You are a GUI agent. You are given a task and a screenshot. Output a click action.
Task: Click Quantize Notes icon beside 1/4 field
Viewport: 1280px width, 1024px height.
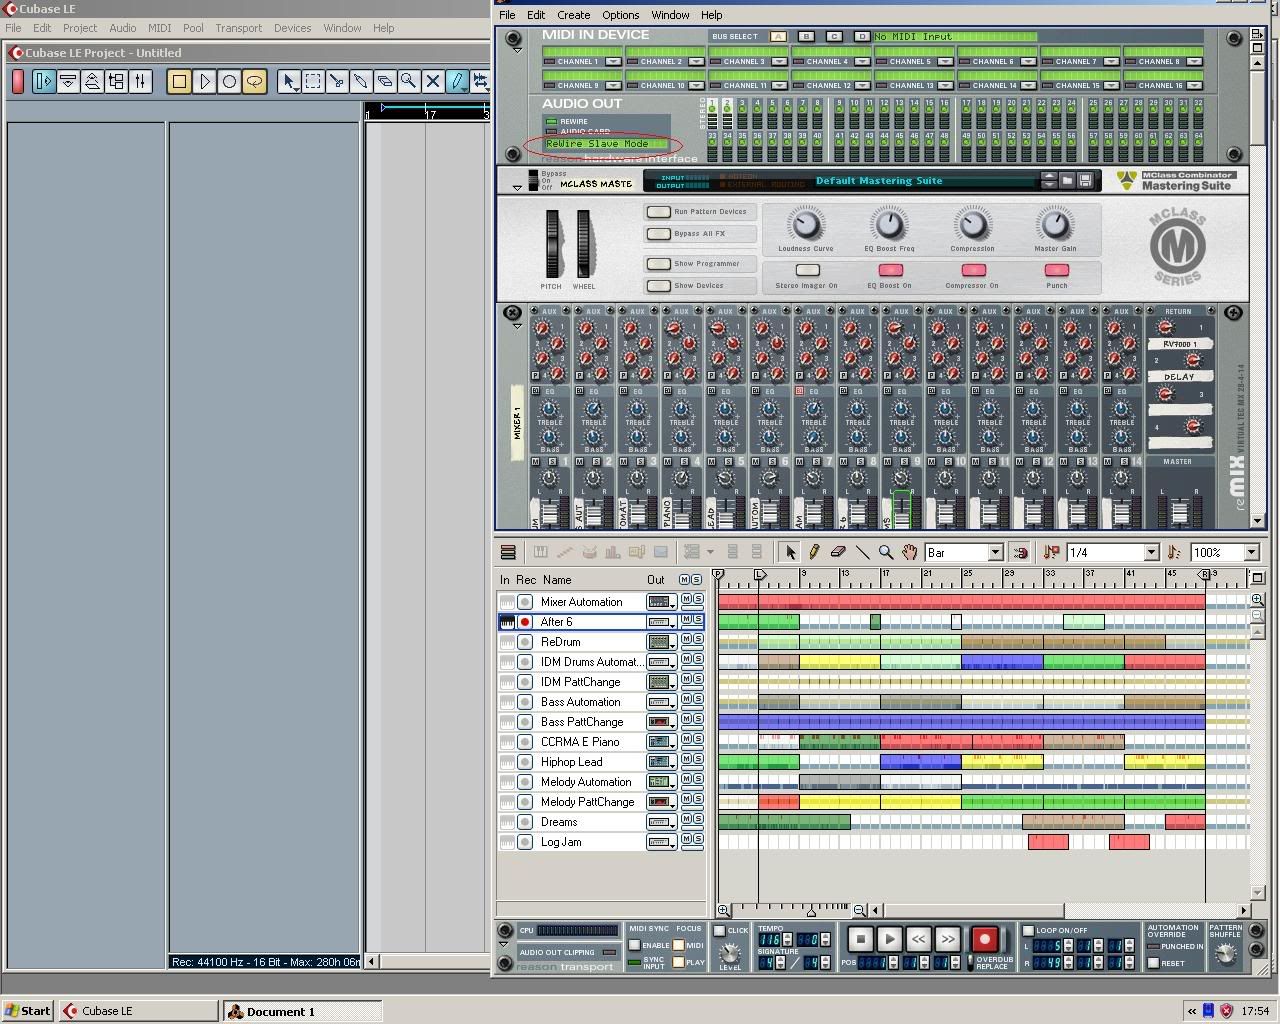pyautogui.click(x=1051, y=552)
